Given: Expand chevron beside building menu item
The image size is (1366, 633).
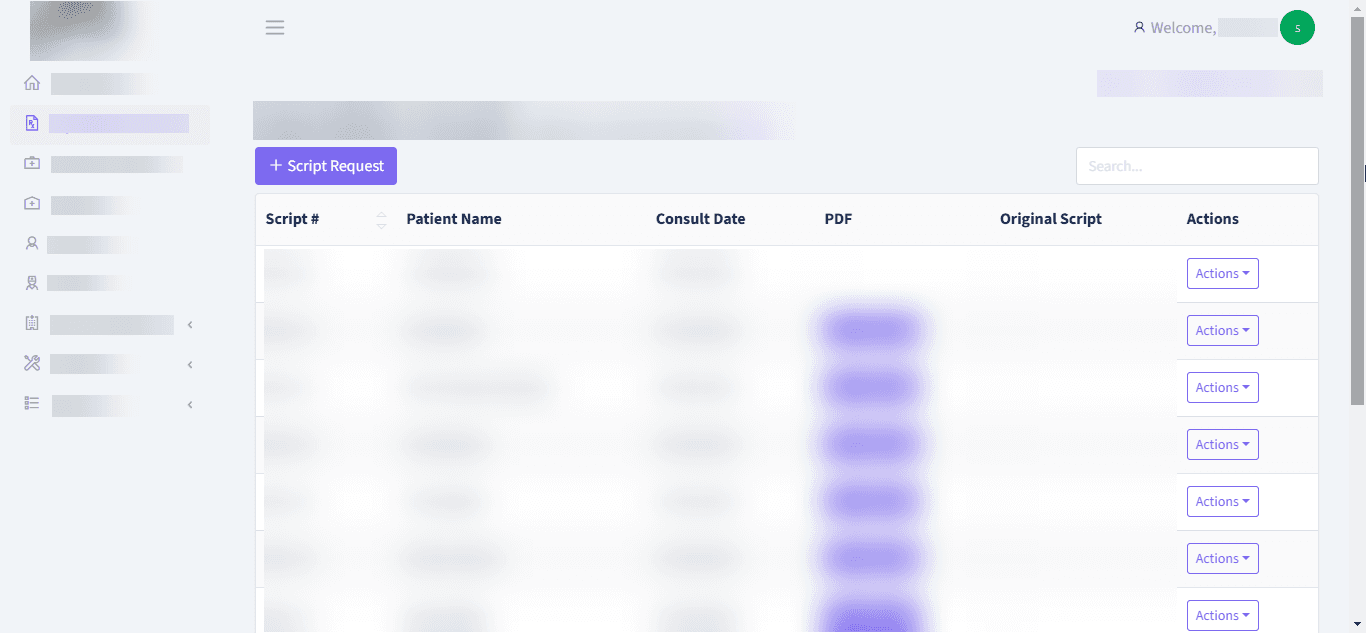Looking at the screenshot, I should pos(190,324).
